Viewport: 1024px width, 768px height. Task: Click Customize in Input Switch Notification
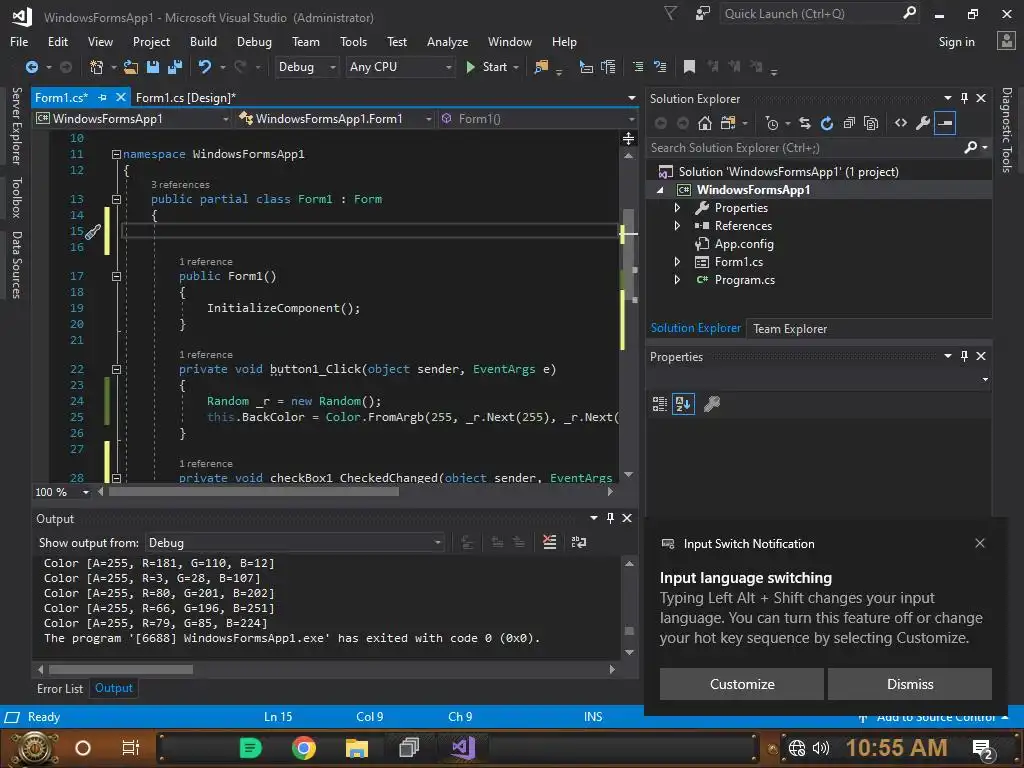[742, 684]
